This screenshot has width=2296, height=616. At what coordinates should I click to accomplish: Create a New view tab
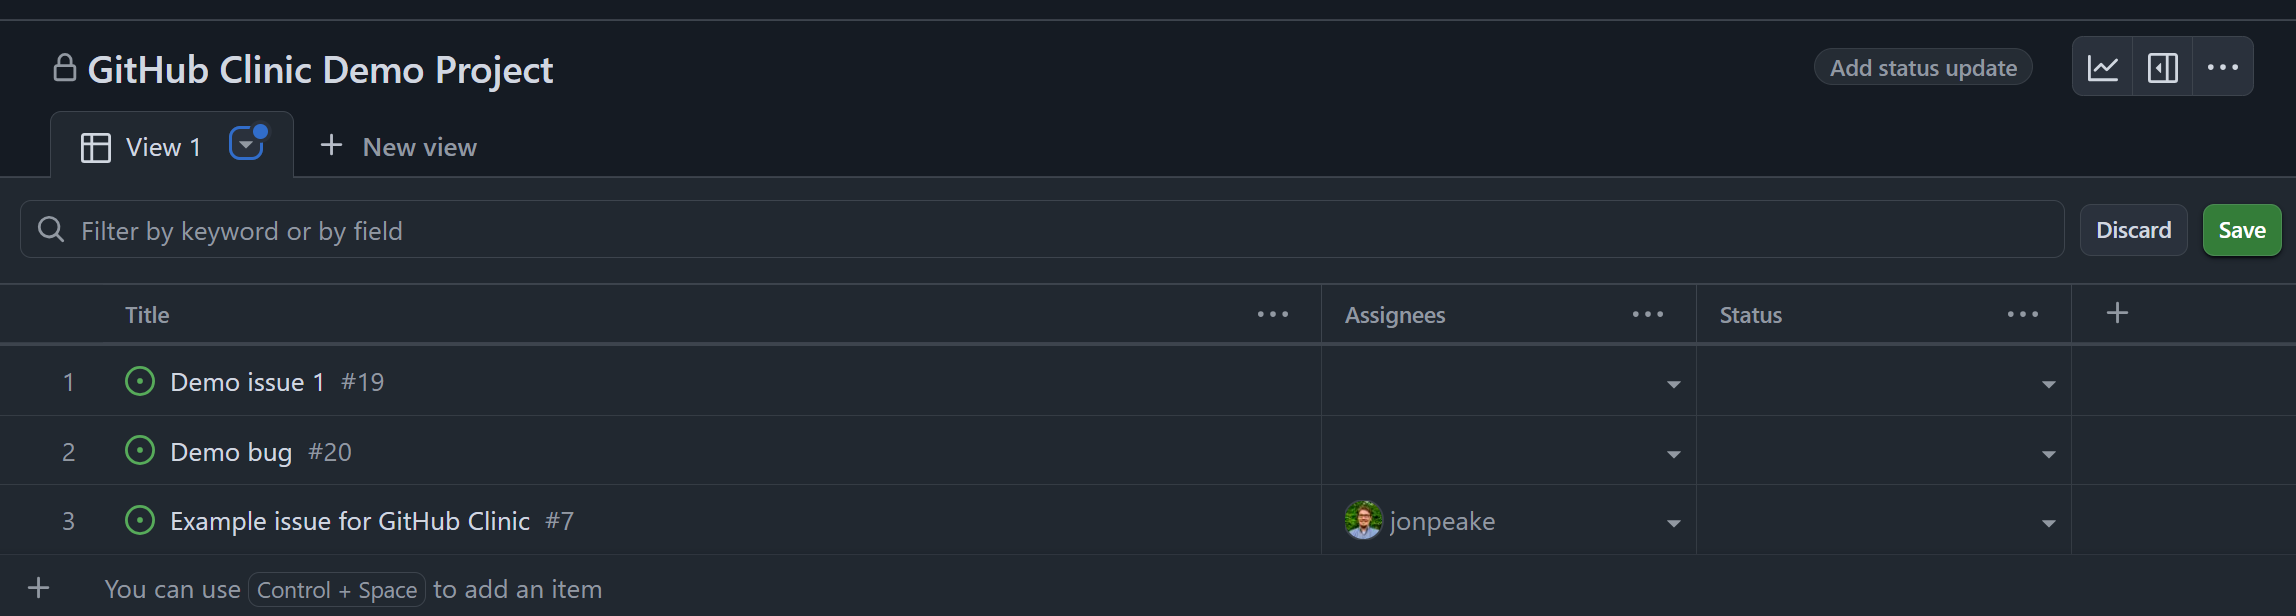[399, 147]
